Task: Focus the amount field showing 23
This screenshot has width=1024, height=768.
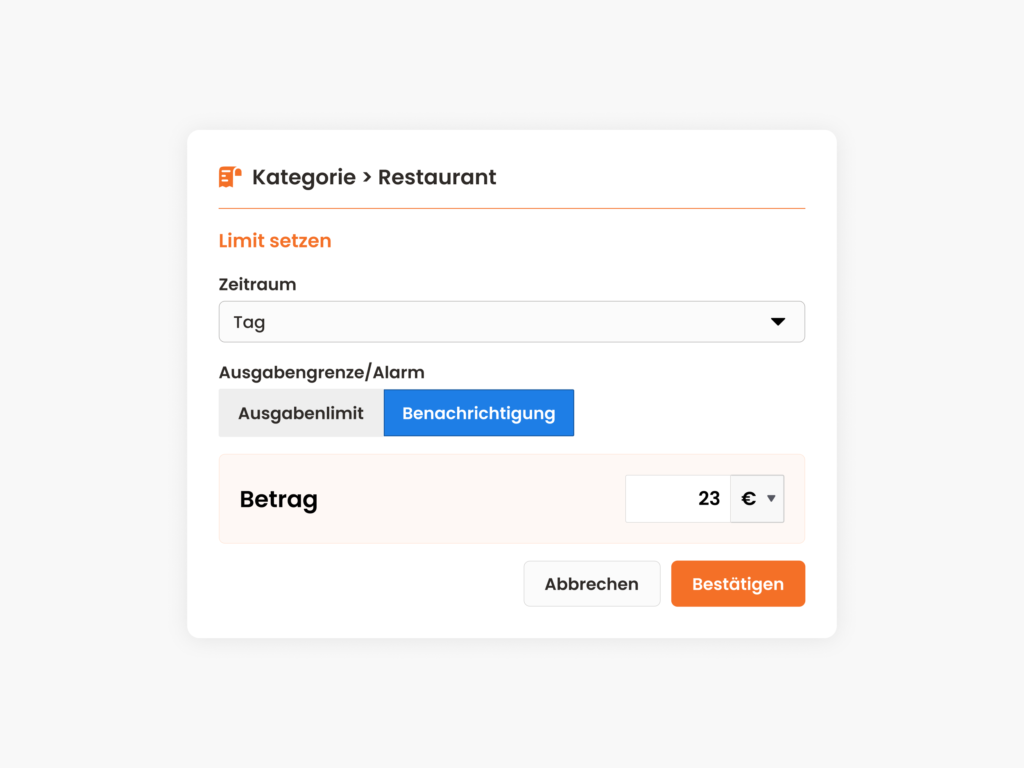Action: [678, 499]
